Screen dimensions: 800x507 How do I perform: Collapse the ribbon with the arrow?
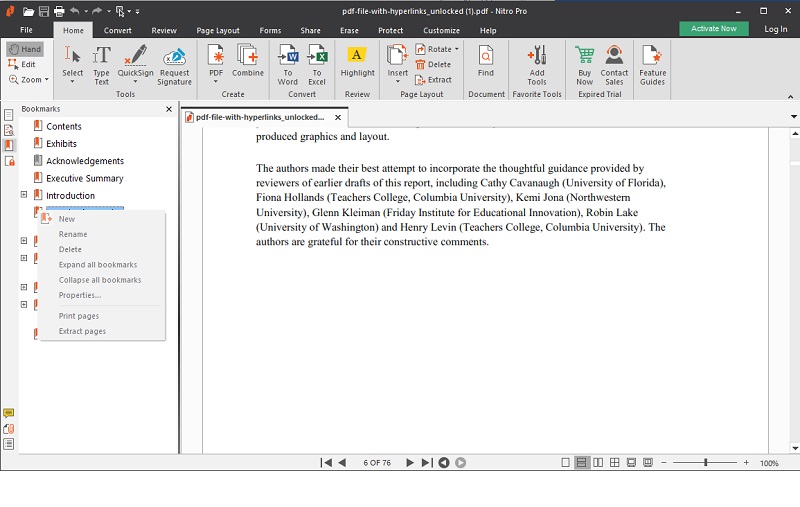(x=790, y=96)
